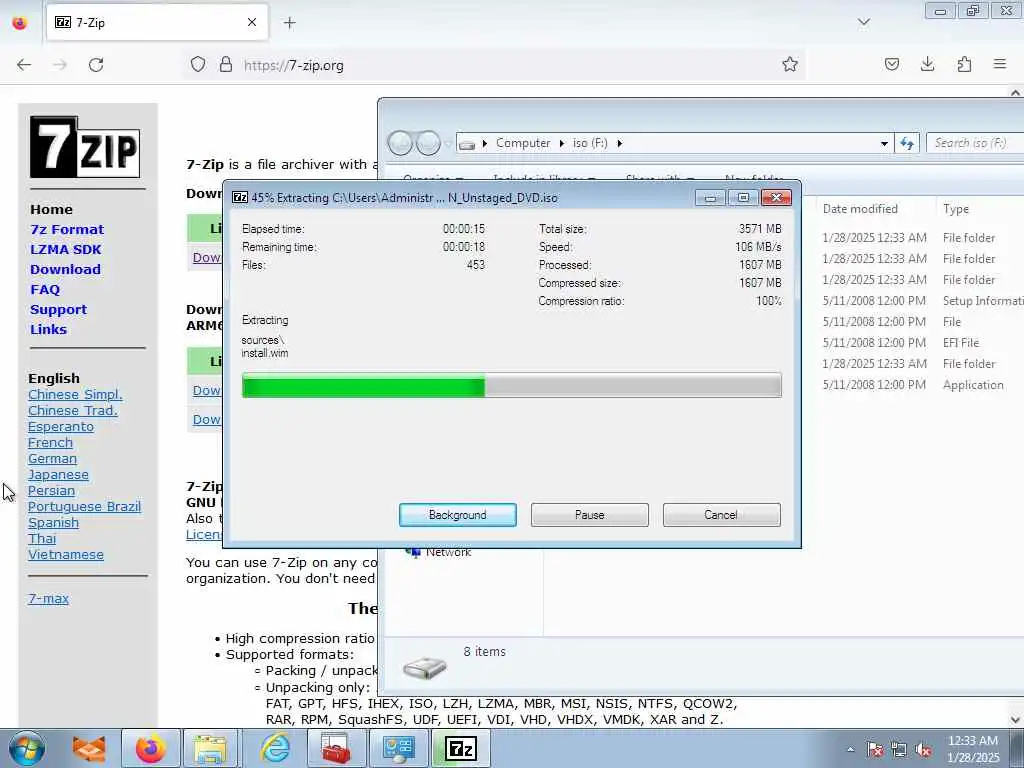Go back using Firefox back arrow

click(x=24, y=65)
